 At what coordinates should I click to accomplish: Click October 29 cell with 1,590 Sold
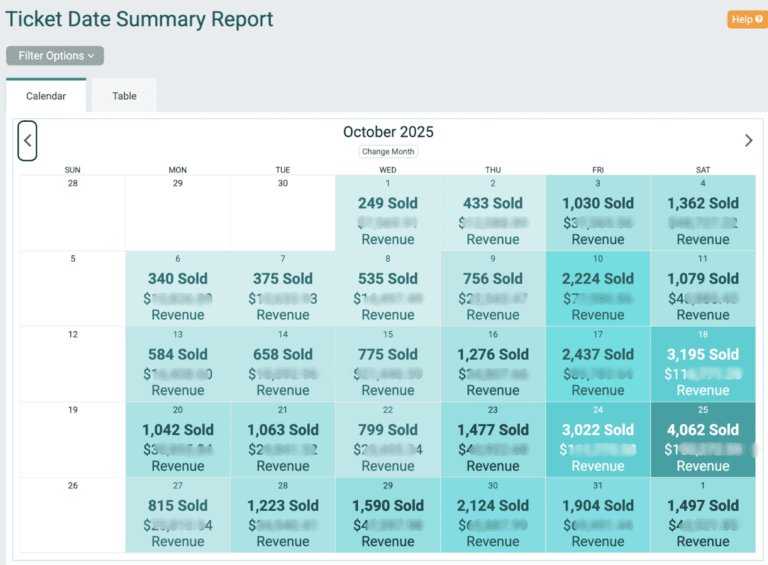tap(388, 515)
